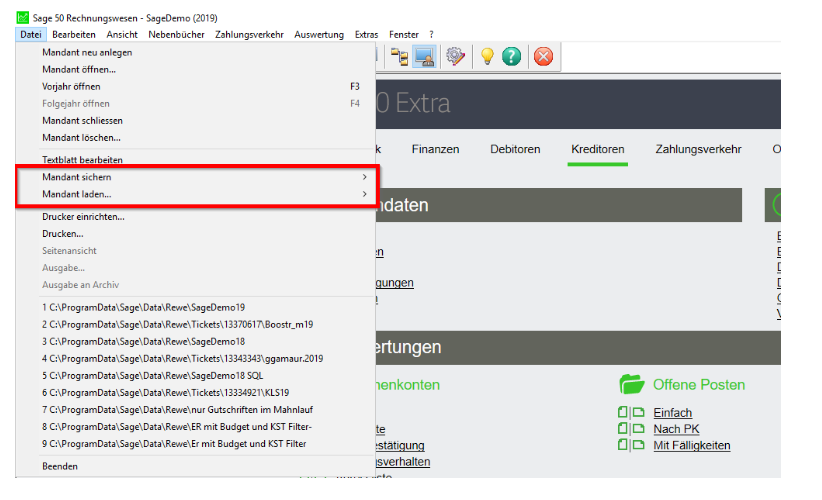Open the Fenster menu
The image size is (822, 500).
pos(404,35)
